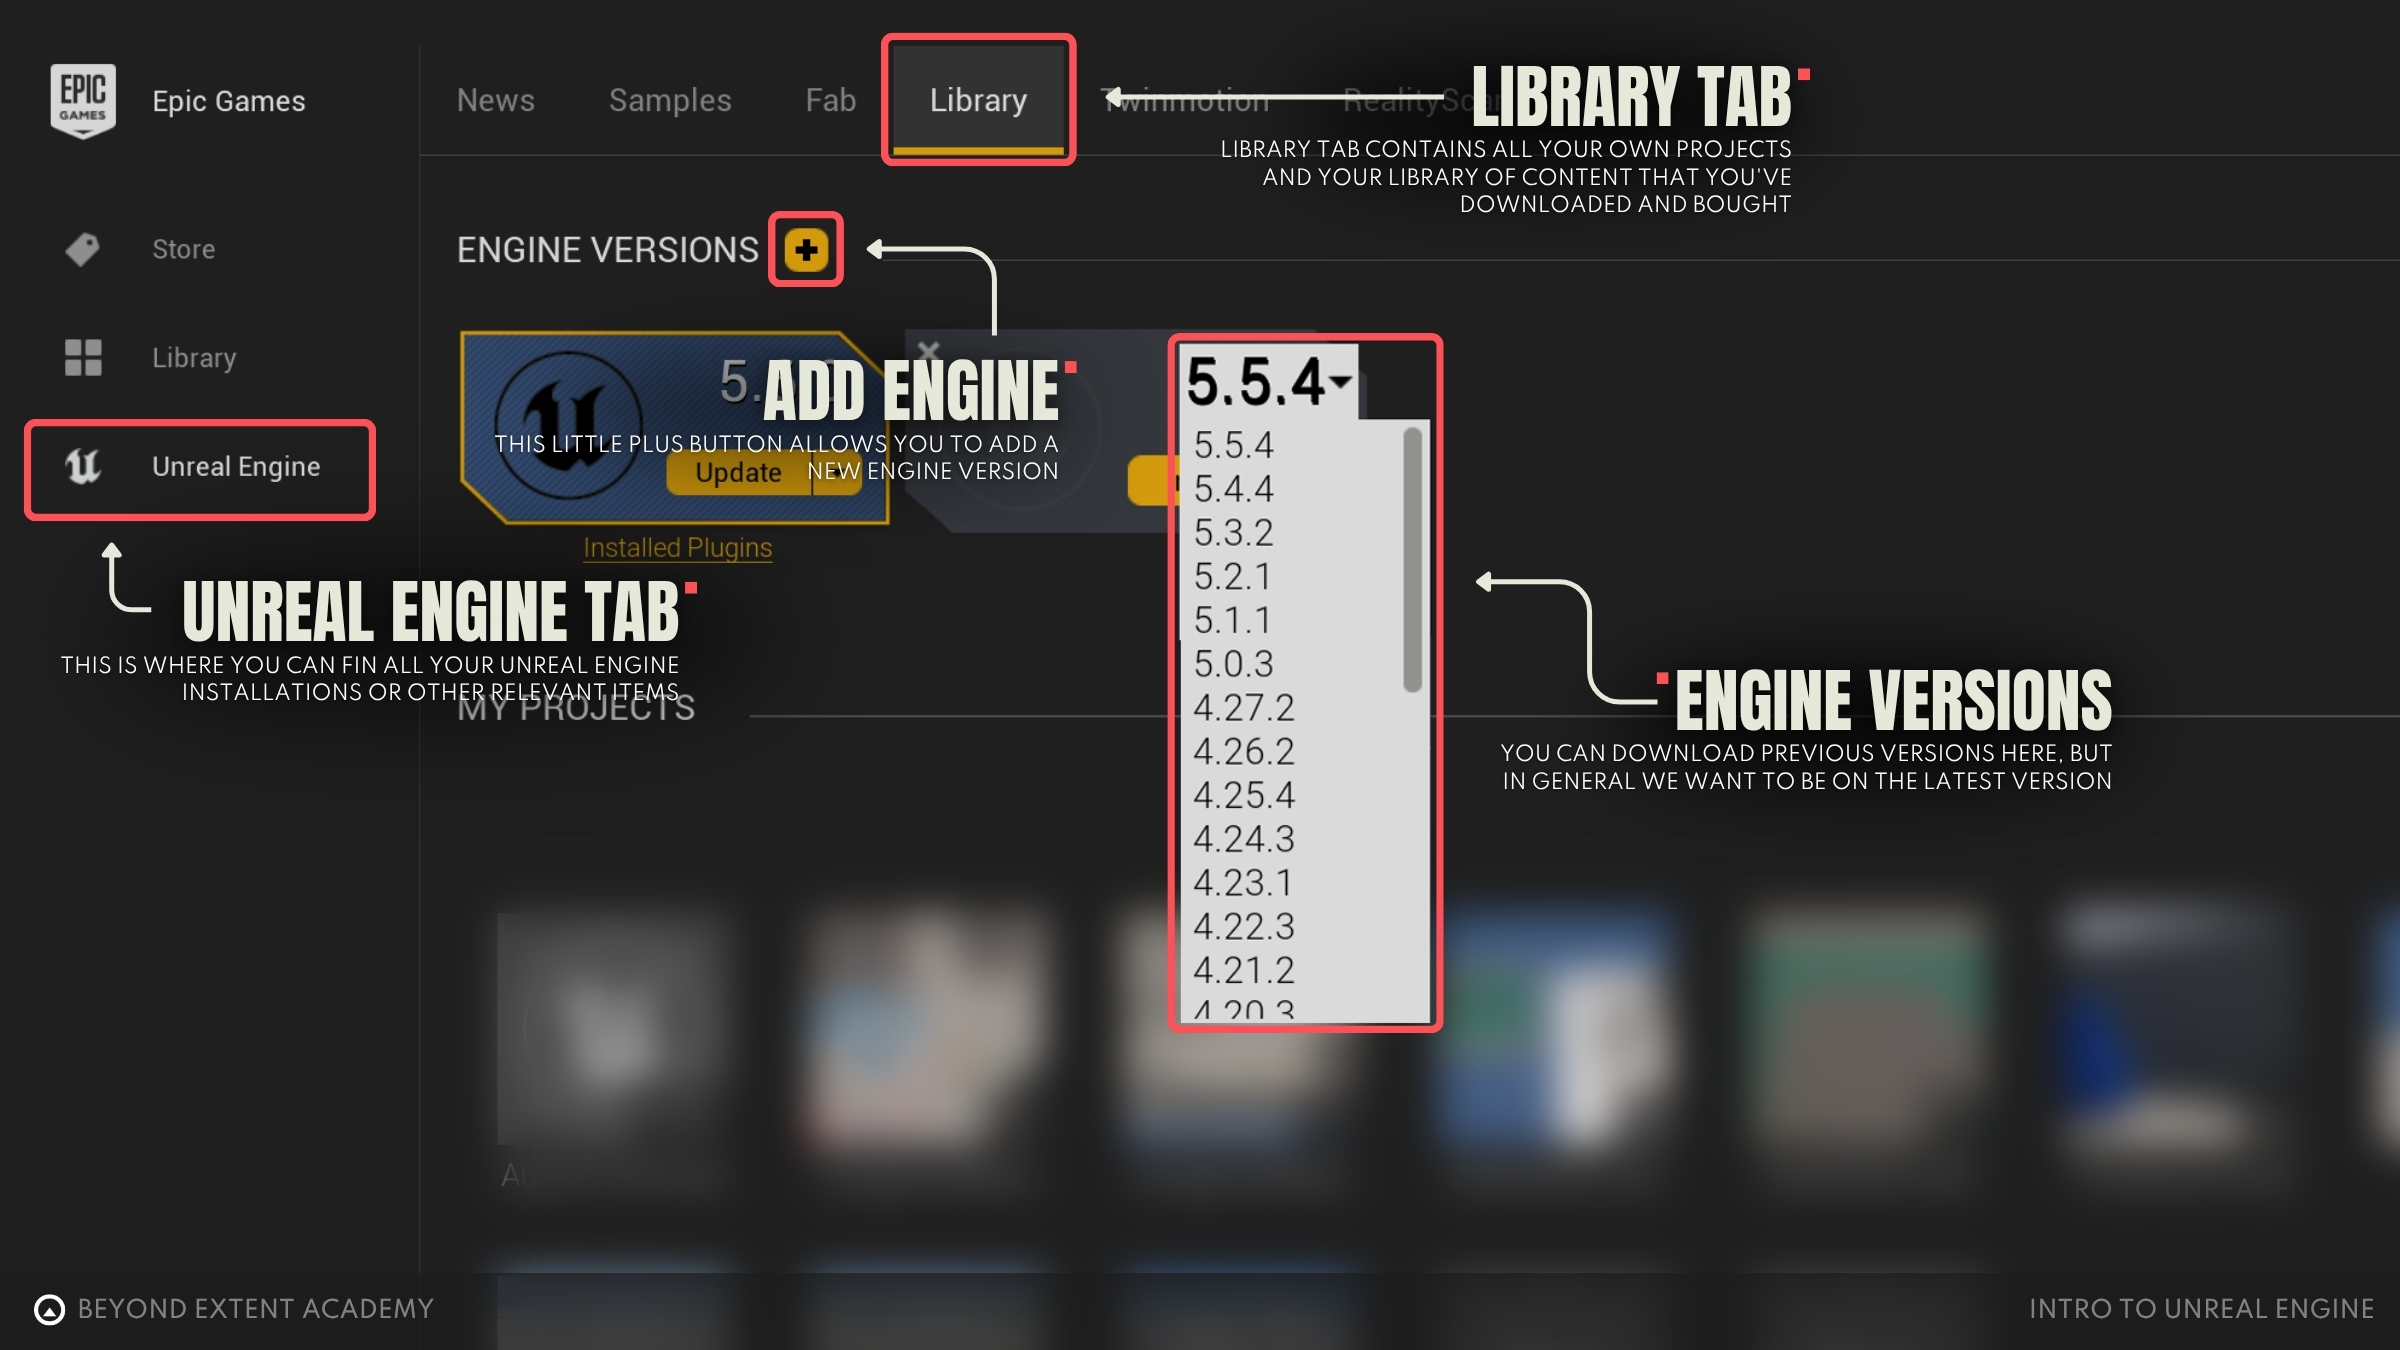
Task: Open the first blurred project thumbnail
Action: 610,1028
